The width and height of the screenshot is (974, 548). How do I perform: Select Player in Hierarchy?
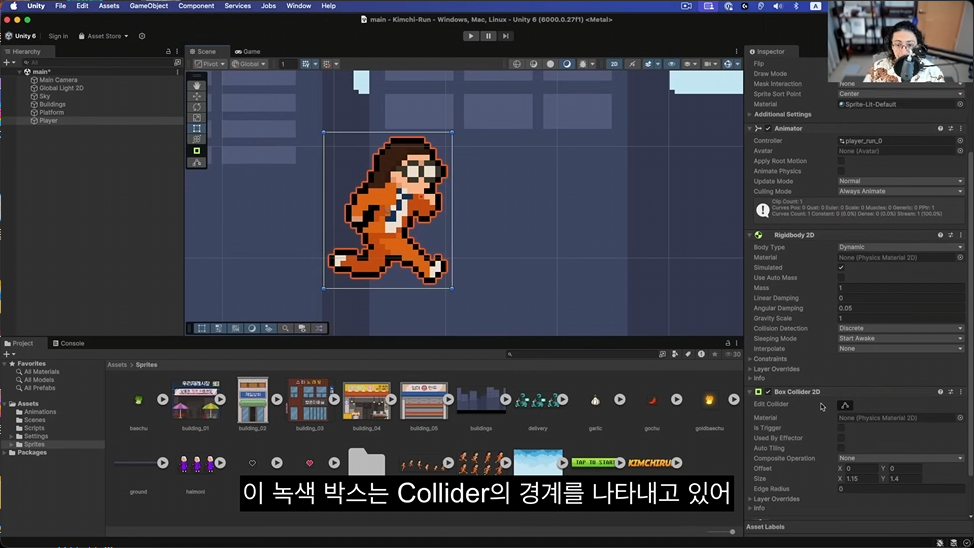(x=48, y=121)
